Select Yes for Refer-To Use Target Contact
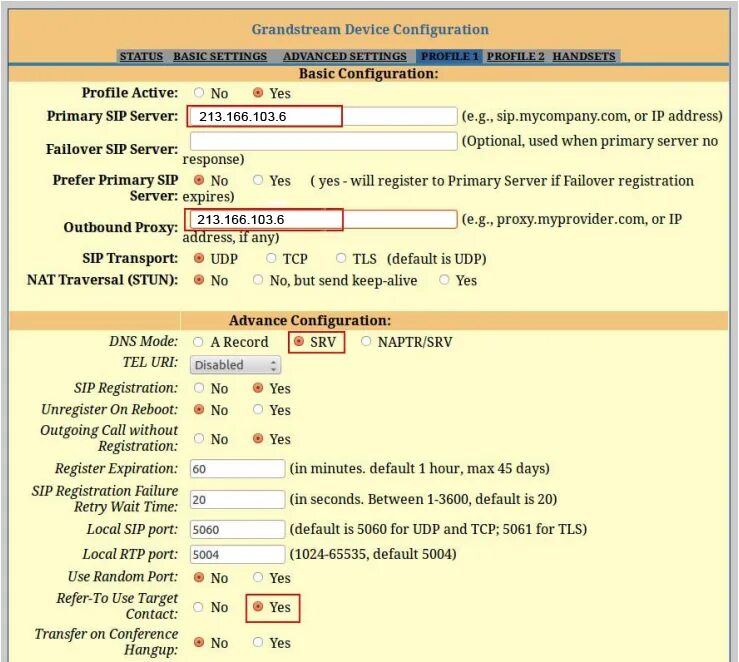Screen dimensions: 739x662 coord(258,607)
